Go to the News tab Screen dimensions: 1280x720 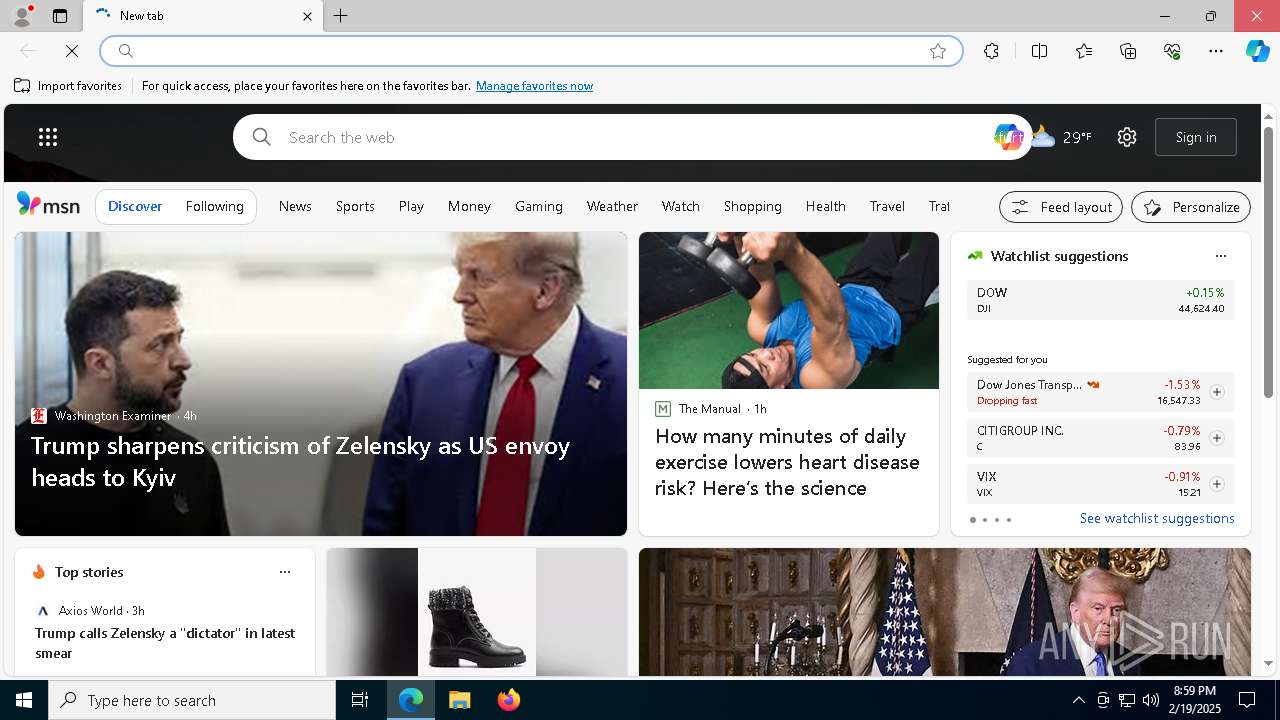(x=295, y=206)
